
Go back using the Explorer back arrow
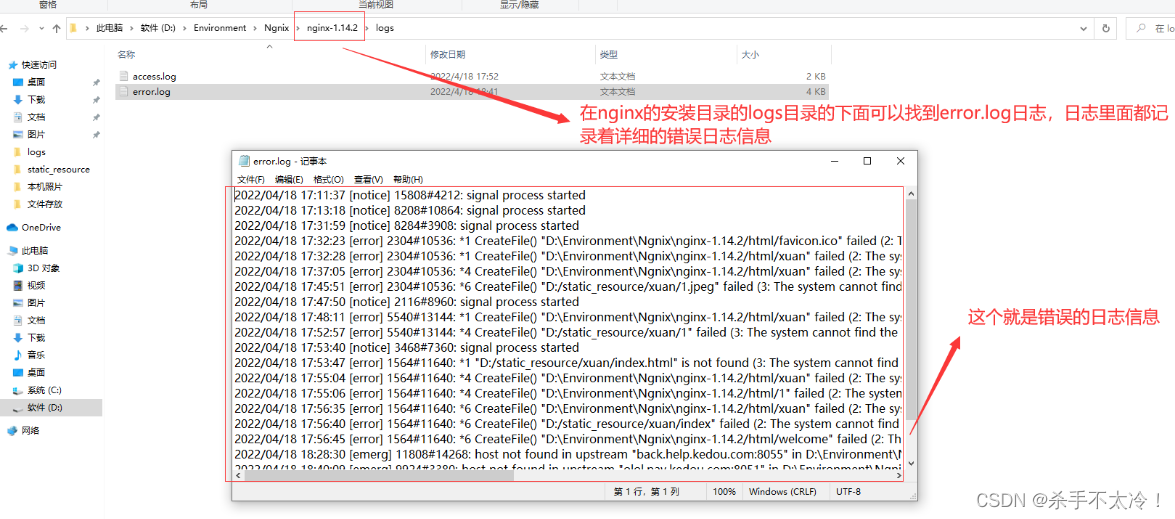click(5, 28)
